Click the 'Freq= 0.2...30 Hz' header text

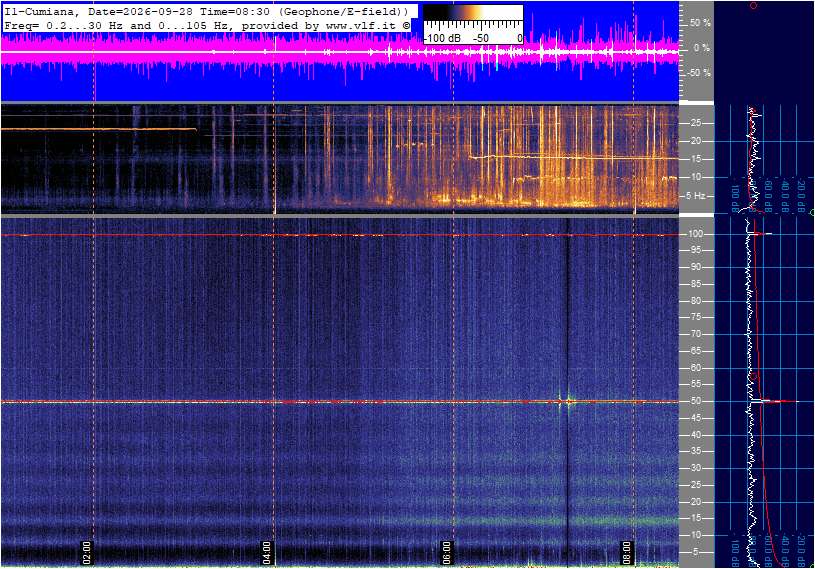click(62, 25)
